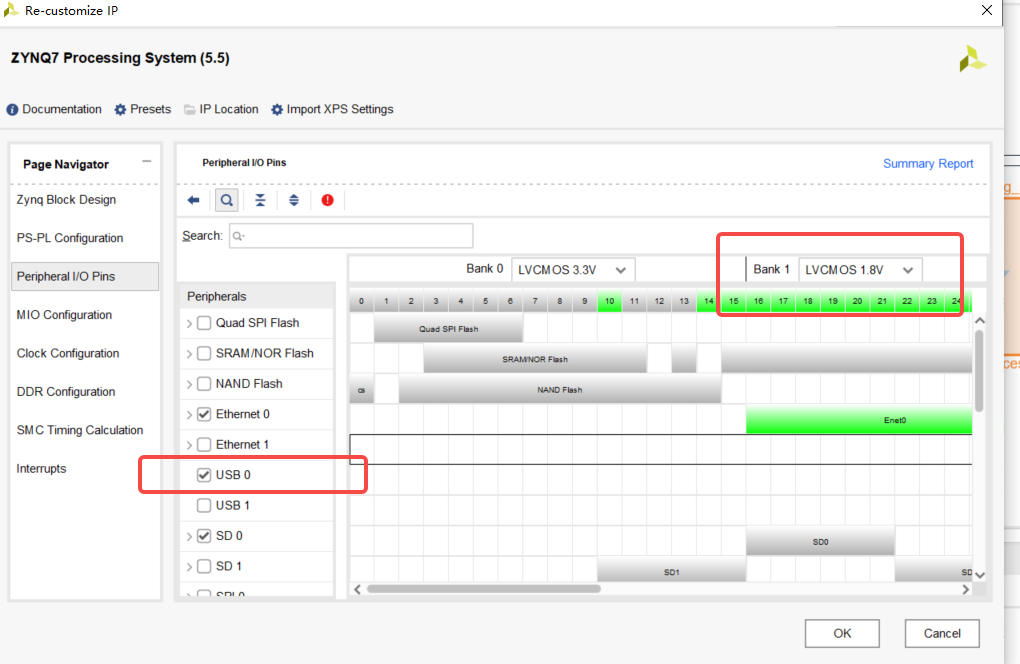The height and width of the screenshot is (664, 1020).
Task: Click the Documentation info icon
Action: point(12,110)
